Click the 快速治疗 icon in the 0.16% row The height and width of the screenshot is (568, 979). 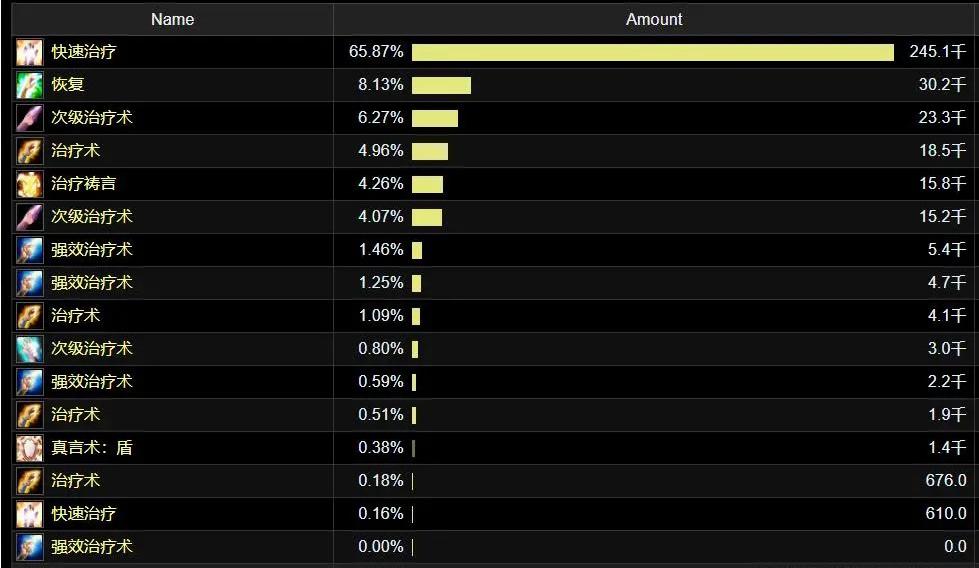pyautogui.click(x=30, y=514)
